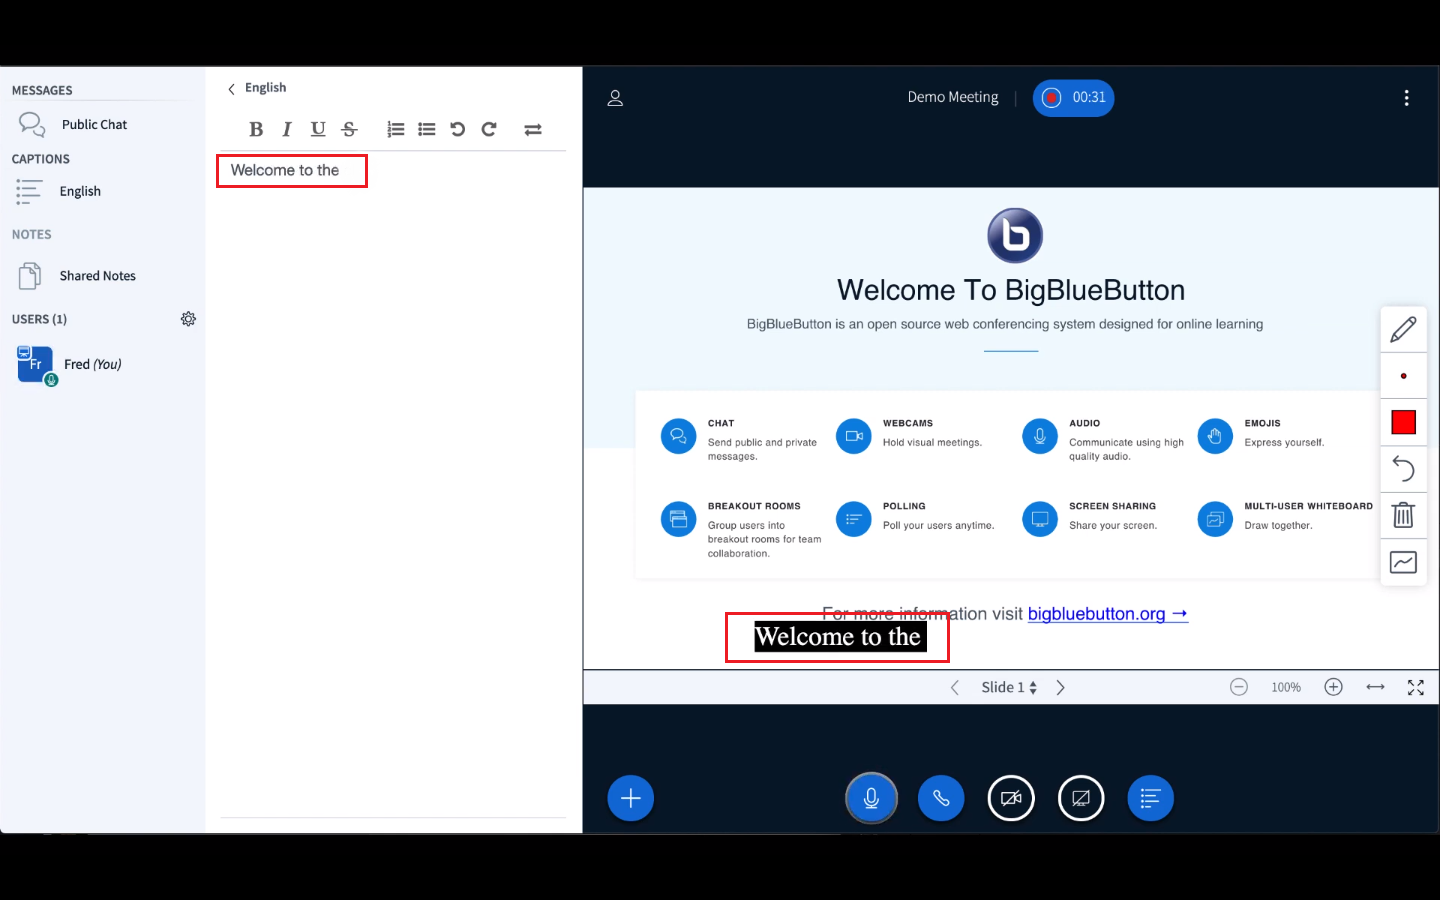The height and width of the screenshot is (900, 1440).
Task: Select the pencil drawing tool
Action: pos(1403,329)
